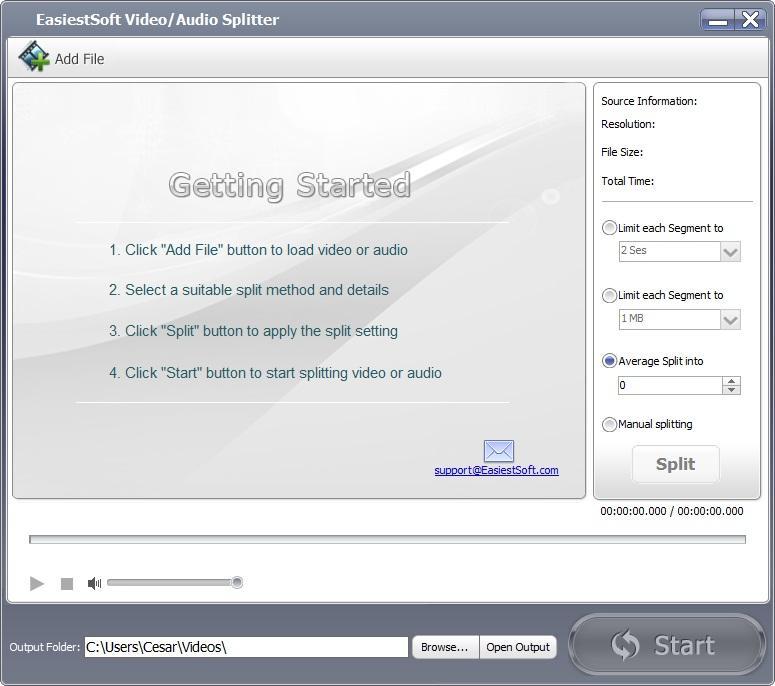Image resolution: width=775 pixels, height=686 pixels.
Task: Decrease the Average Split count
Action: 731,390
